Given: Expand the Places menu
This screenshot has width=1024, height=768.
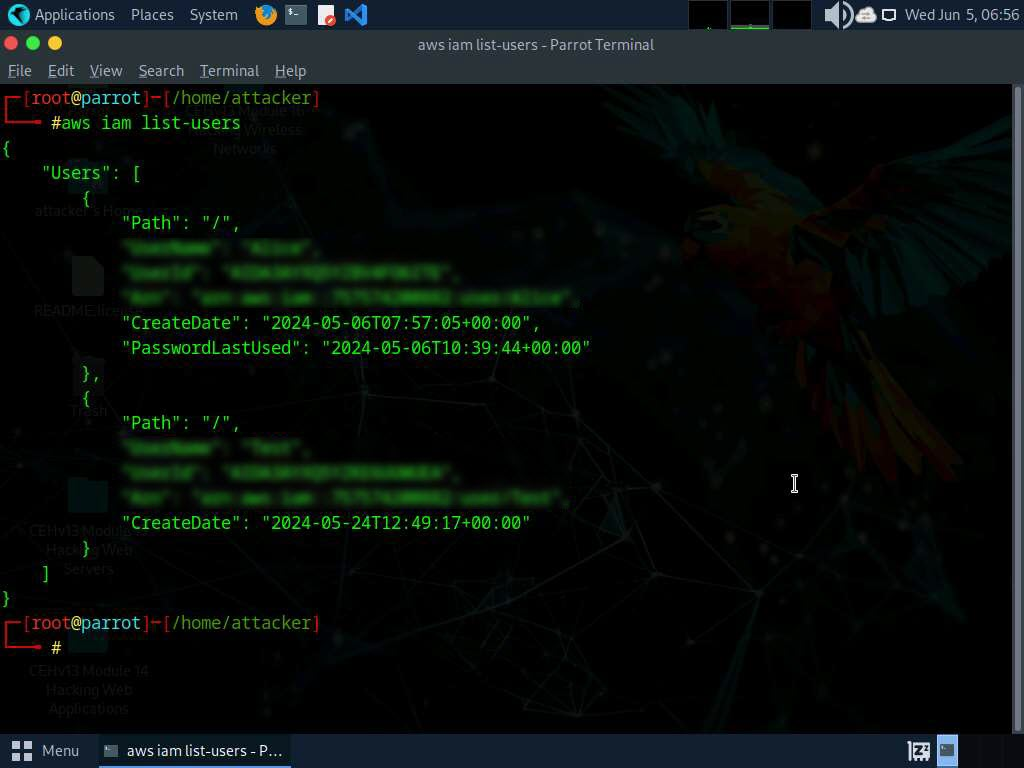Looking at the screenshot, I should (x=152, y=15).
